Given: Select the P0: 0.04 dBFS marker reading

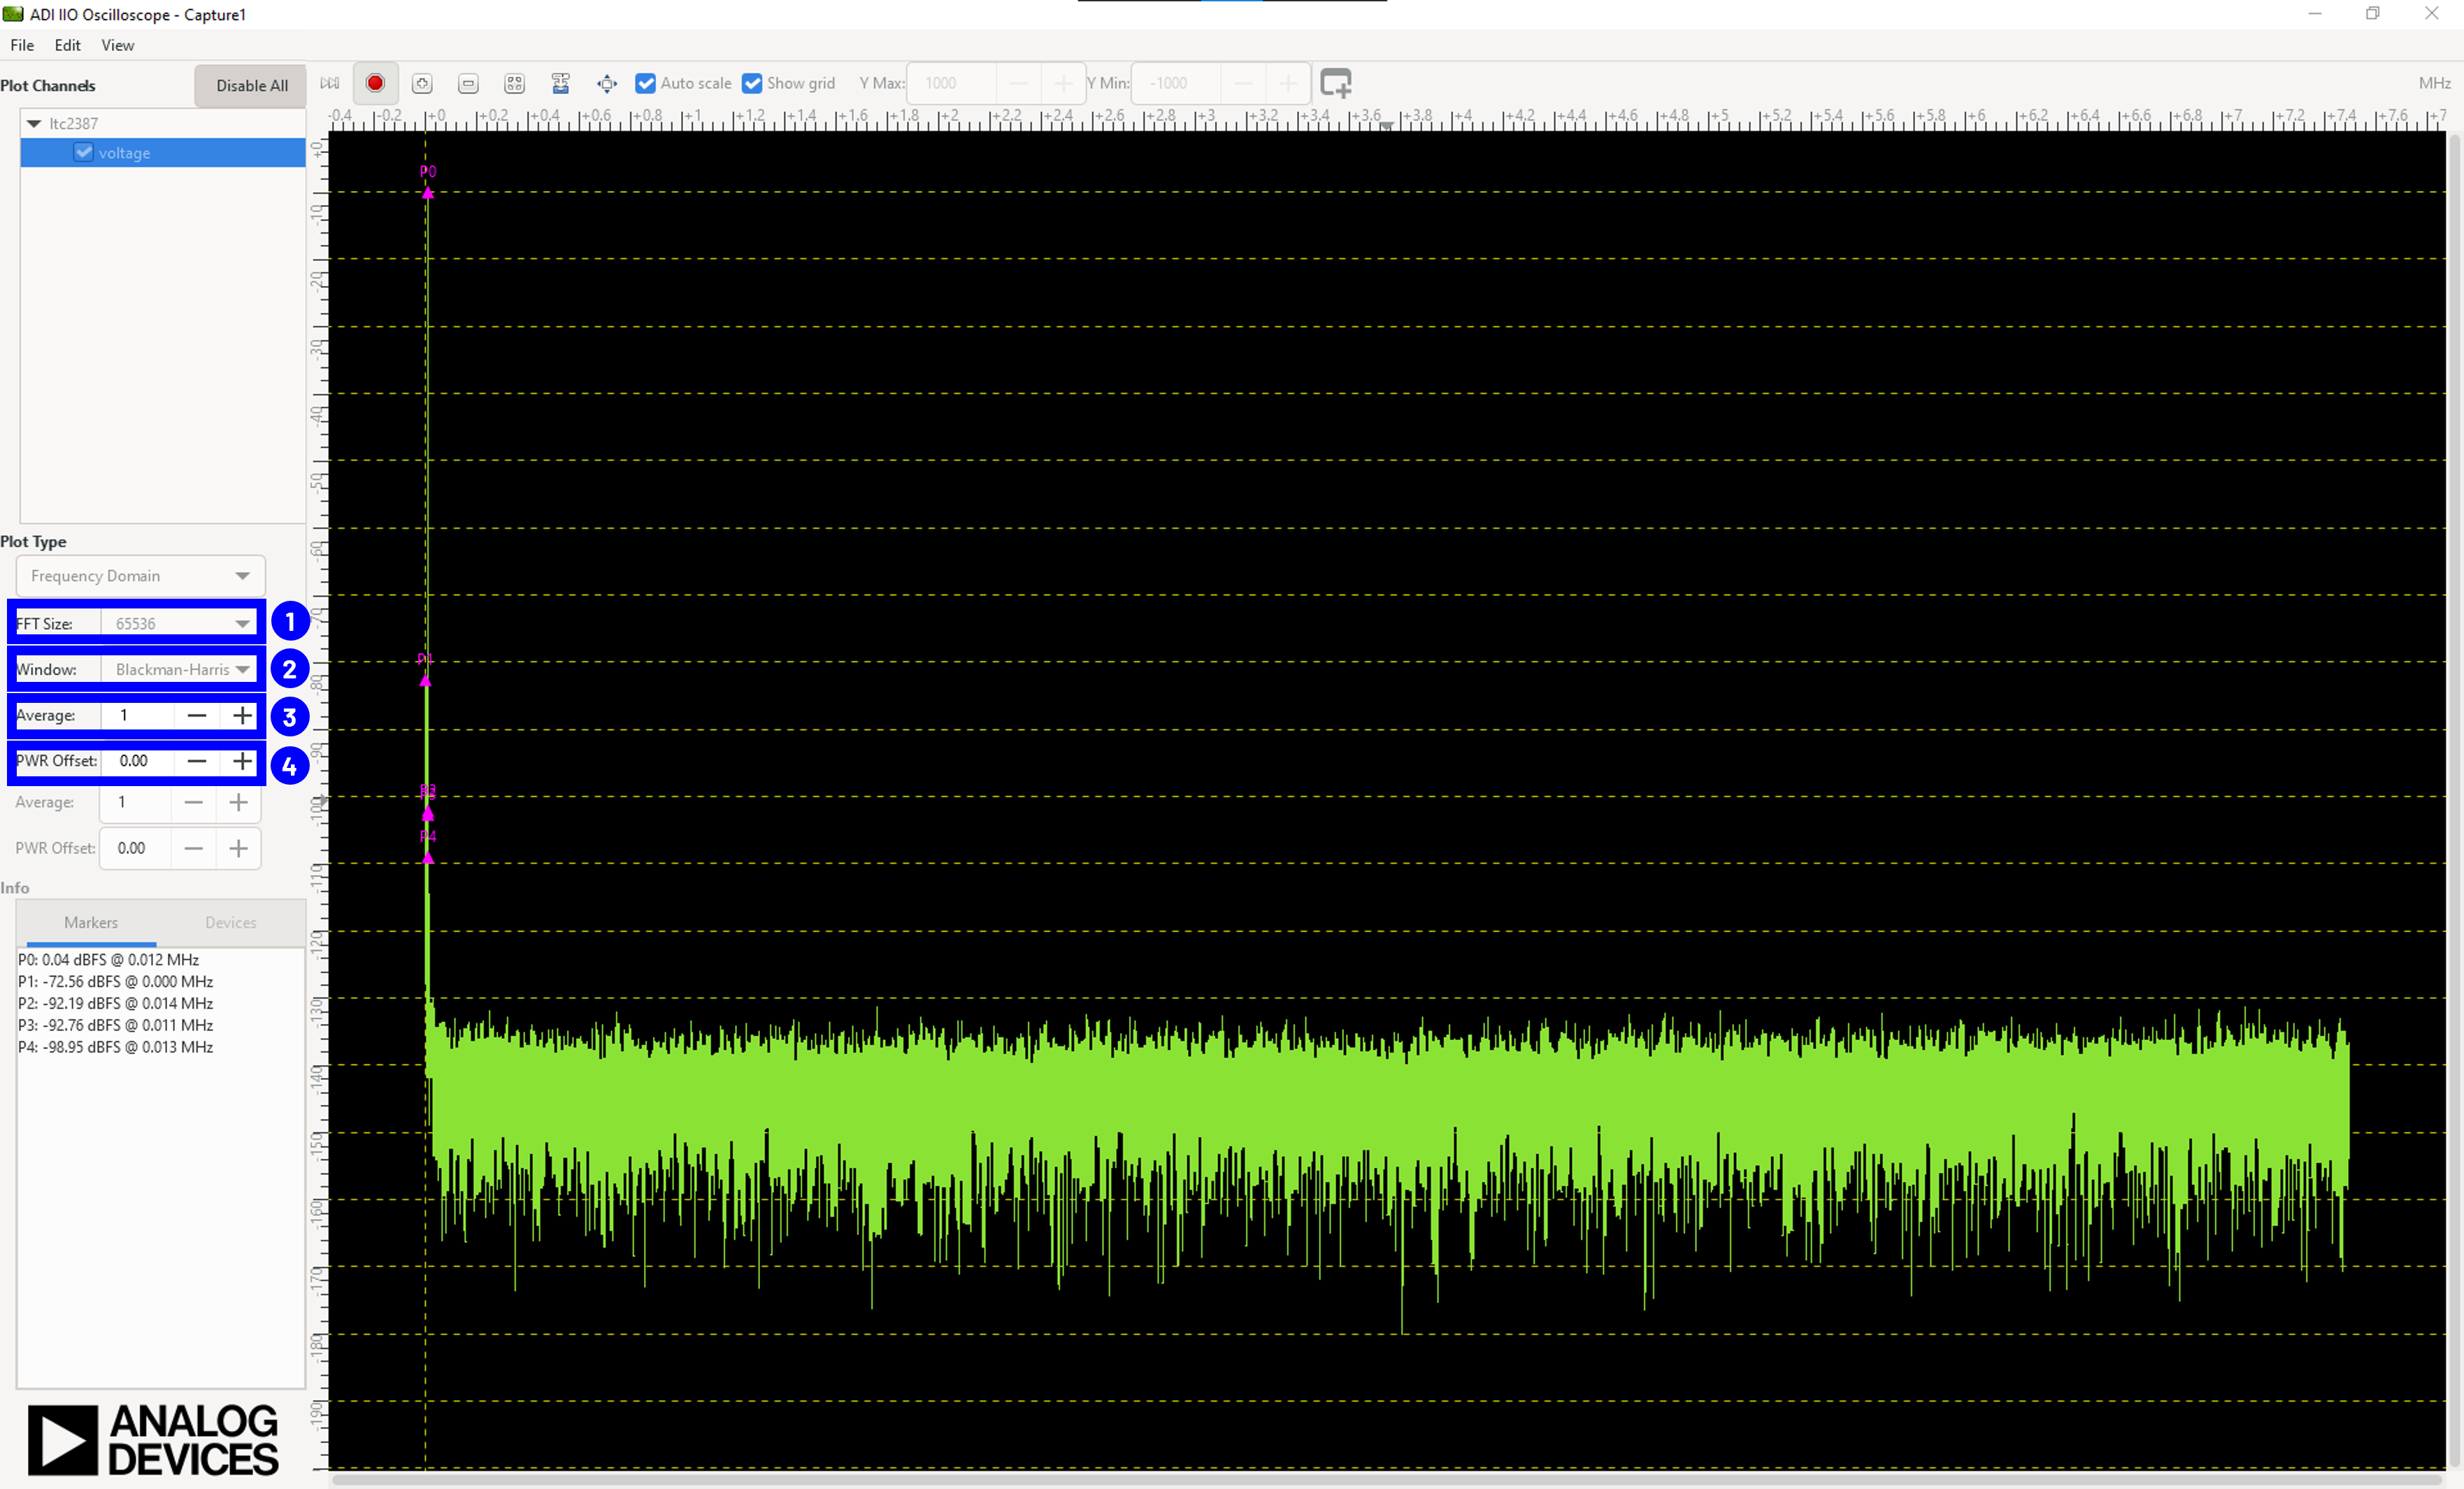Looking at the screenshot, I should pyautogui.click(x=108, y=959).
